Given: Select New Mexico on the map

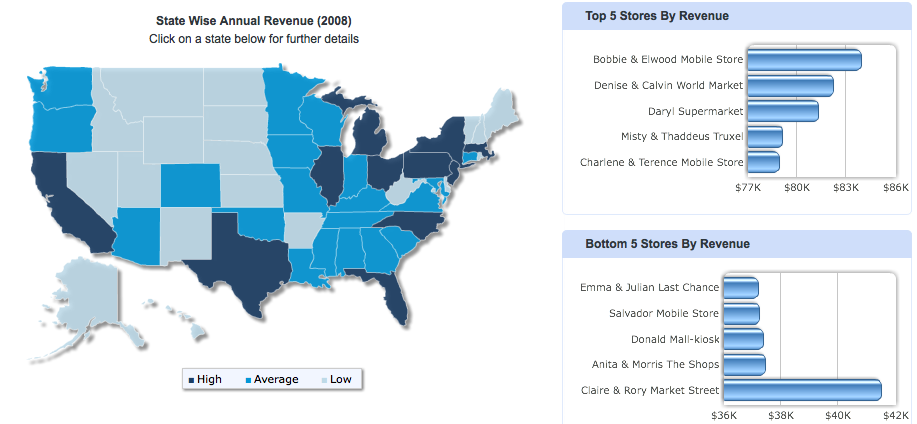Looking at the screenshot, I should 184,234.
